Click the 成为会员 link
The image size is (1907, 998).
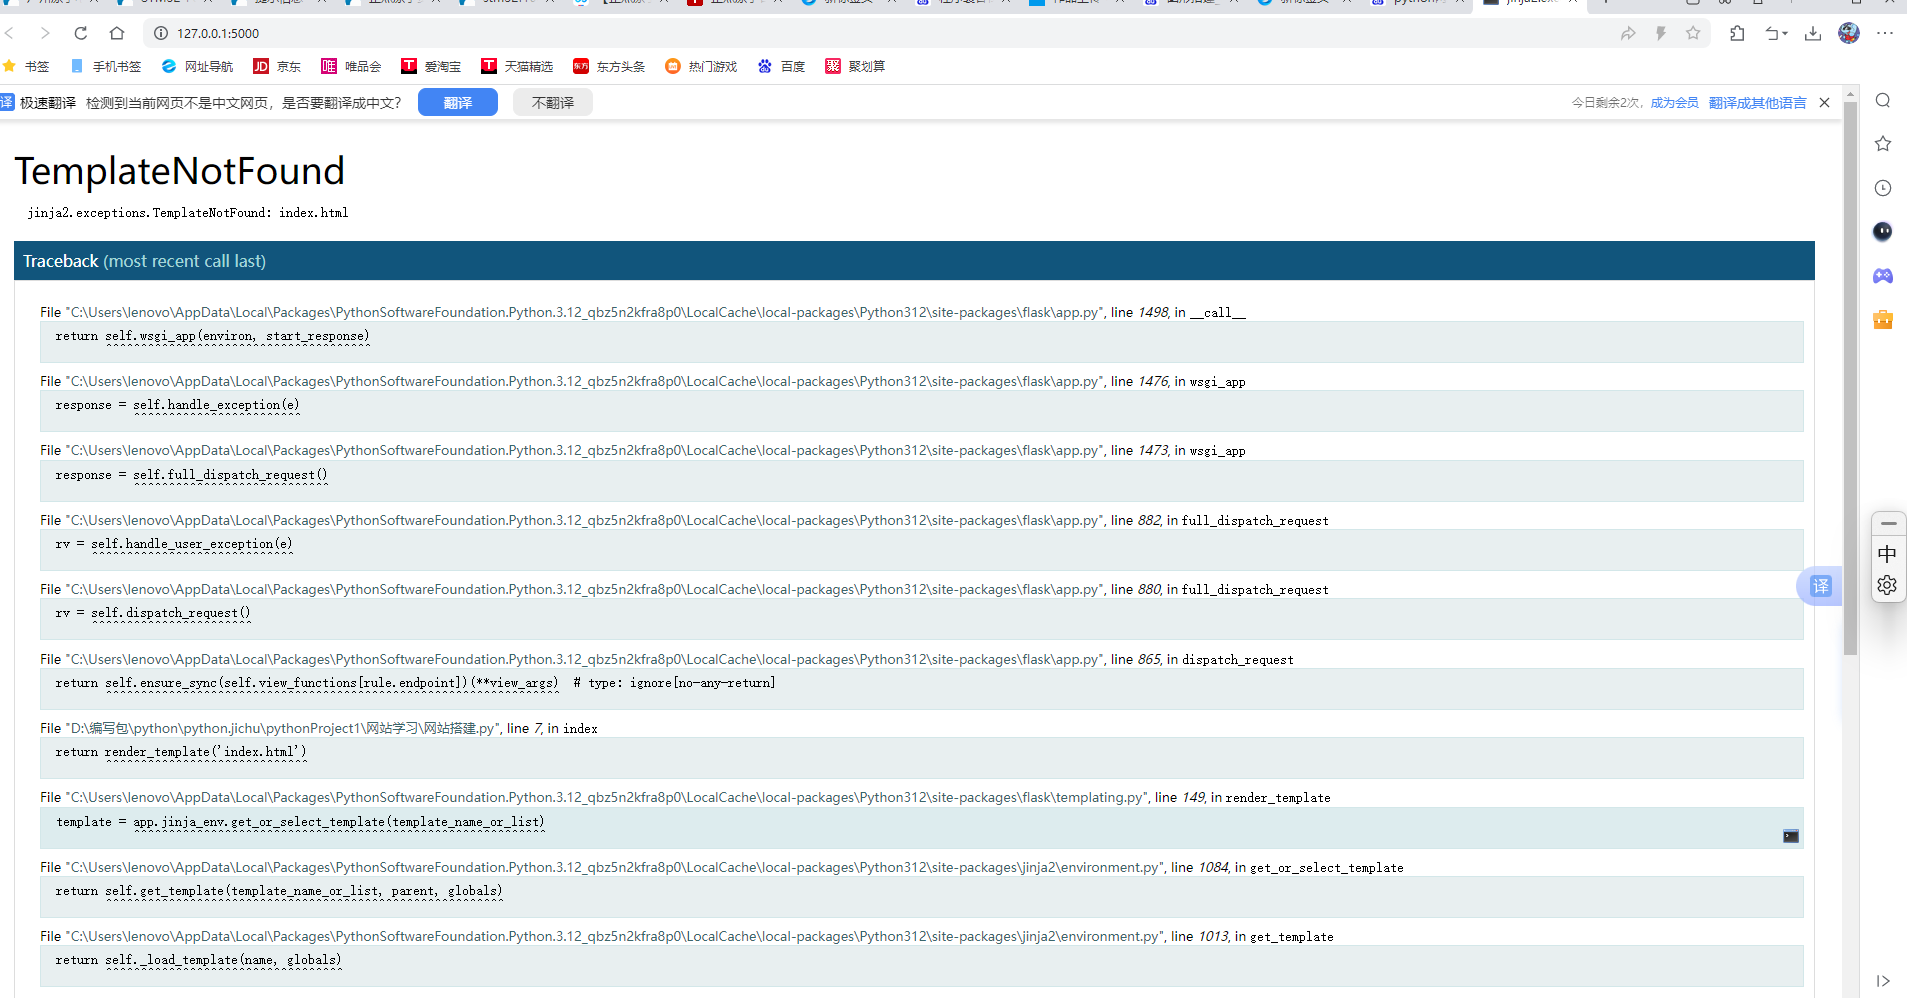1674,102
